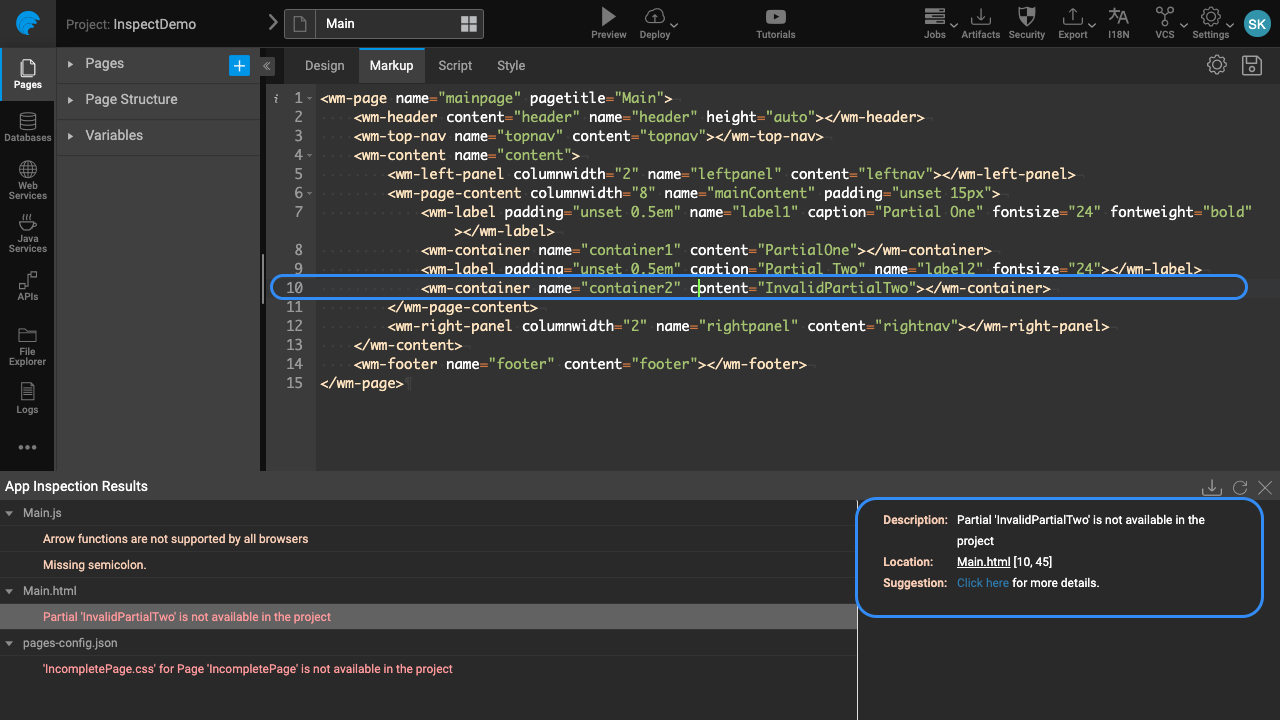
Task: Open the Databases panel
Action: (27, 127)
